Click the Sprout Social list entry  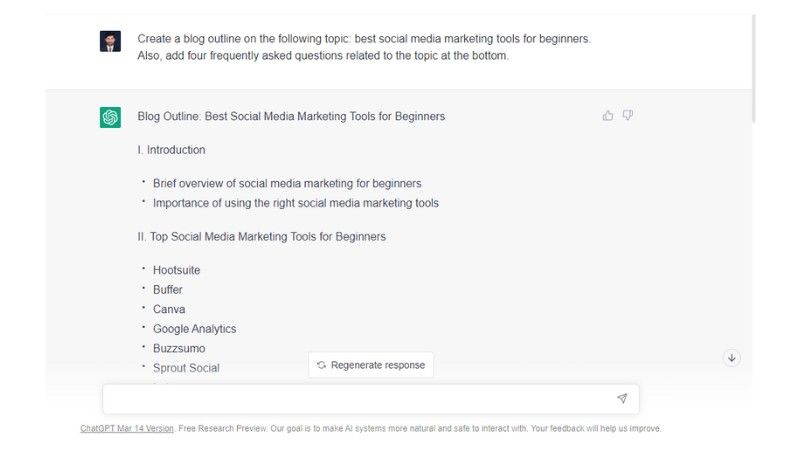186,368
